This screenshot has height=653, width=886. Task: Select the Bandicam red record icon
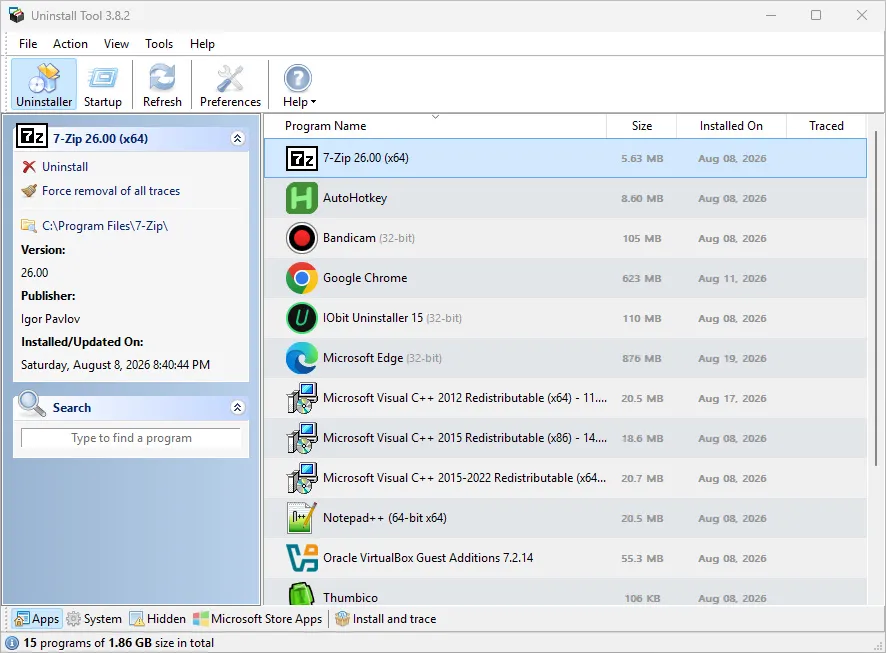coord(302,238)
